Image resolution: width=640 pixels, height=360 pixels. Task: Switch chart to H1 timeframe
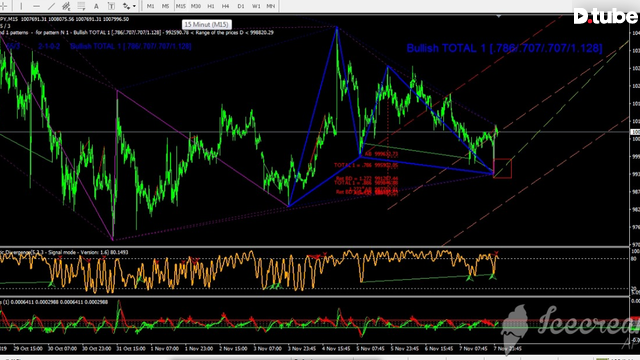tap(211, 6)
